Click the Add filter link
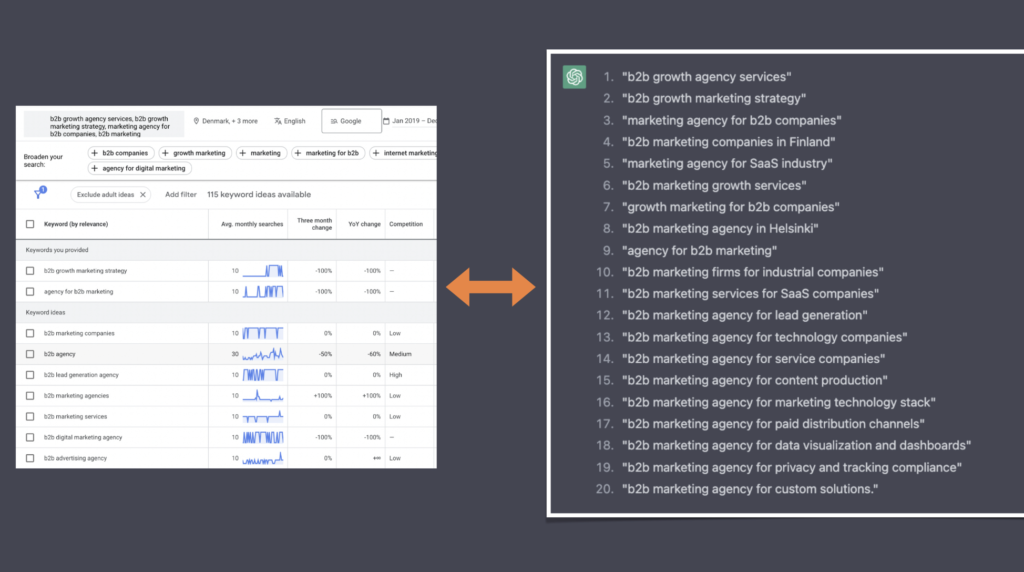The width and height of the screenshot is (1024, 572). 180,195
